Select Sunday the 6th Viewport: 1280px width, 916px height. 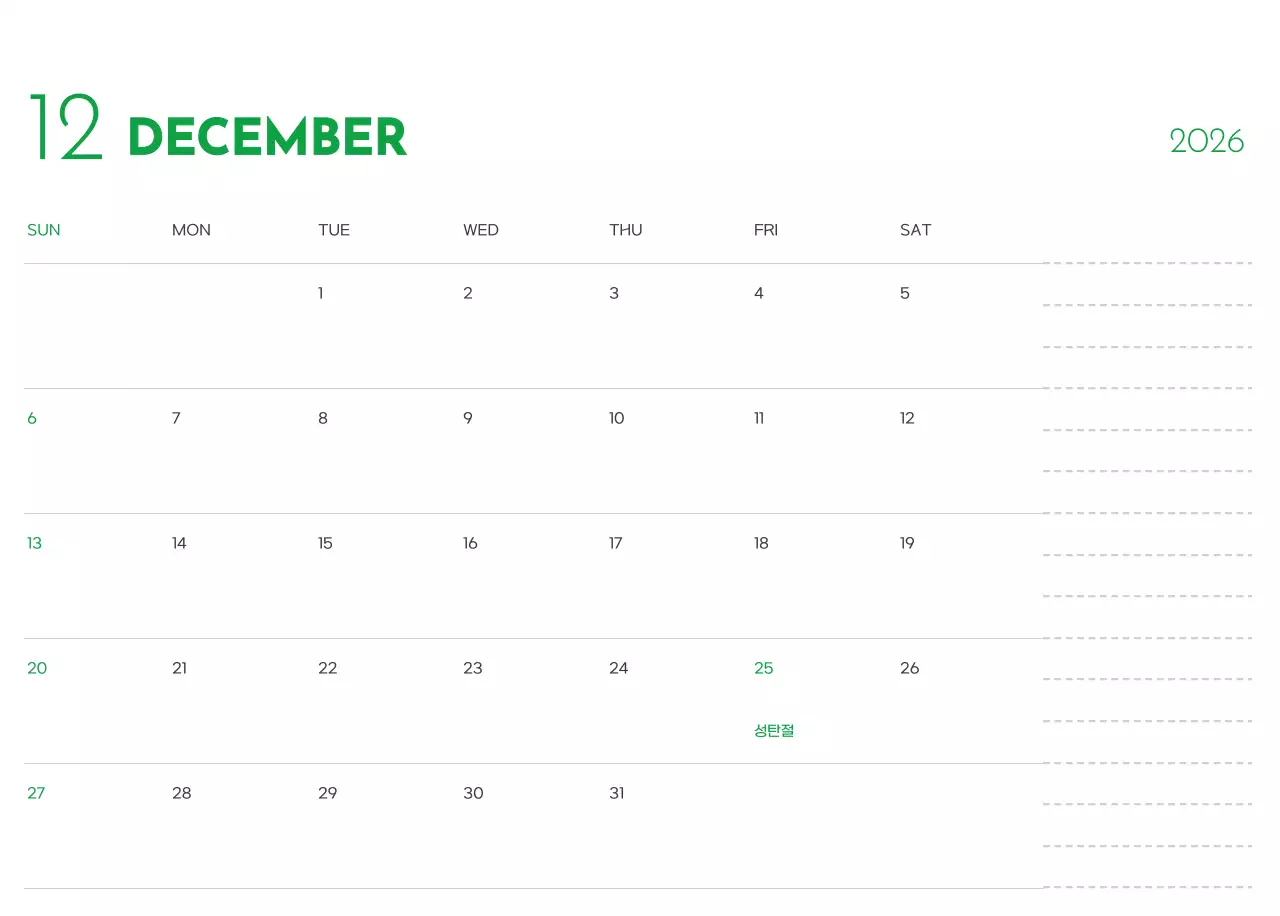(x=32, y=418)
